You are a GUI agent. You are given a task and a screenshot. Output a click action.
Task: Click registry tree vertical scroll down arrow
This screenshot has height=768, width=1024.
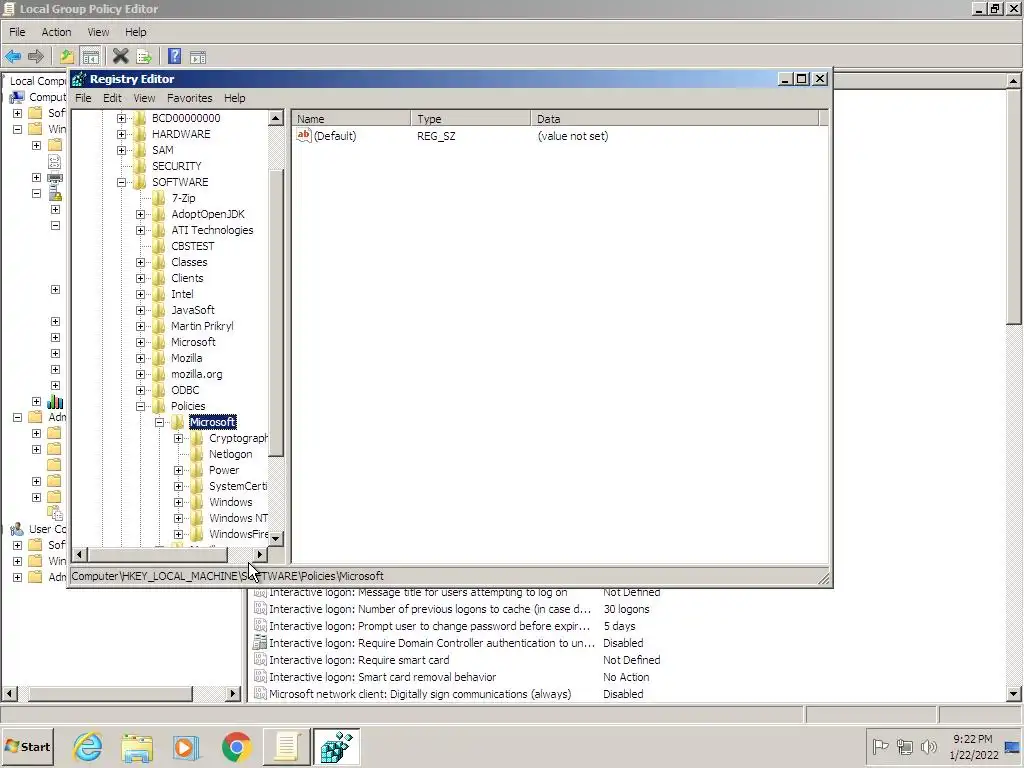(x=276, y=539)
